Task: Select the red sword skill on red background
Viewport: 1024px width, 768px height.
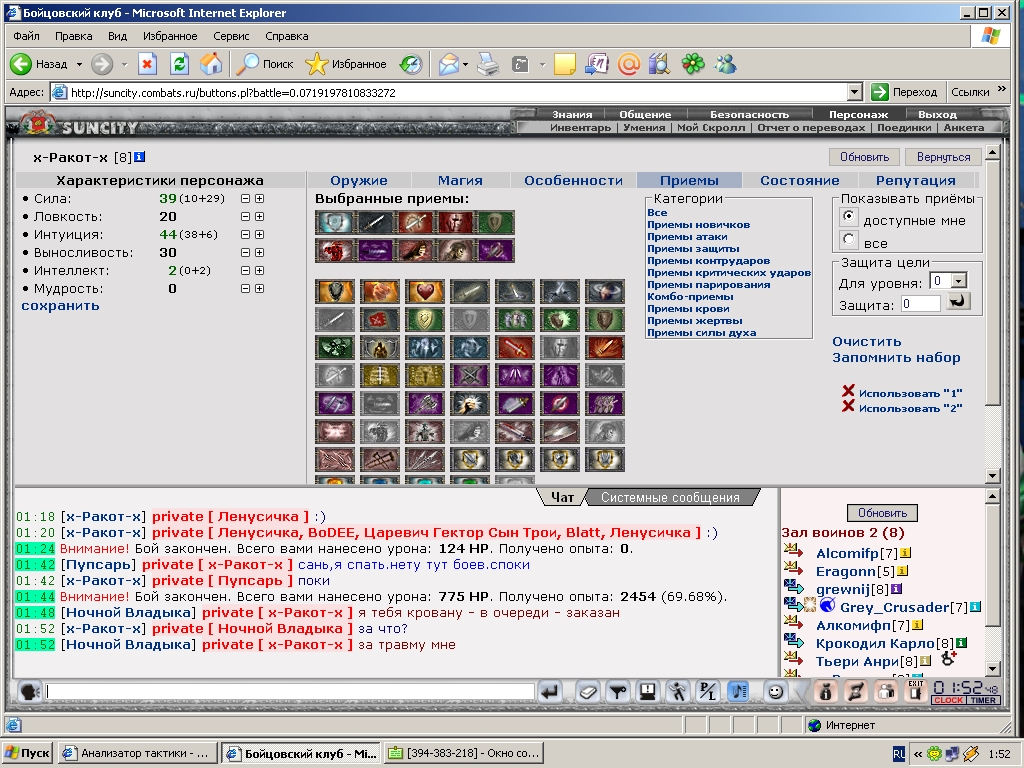Action: click(x=515, y=347)
